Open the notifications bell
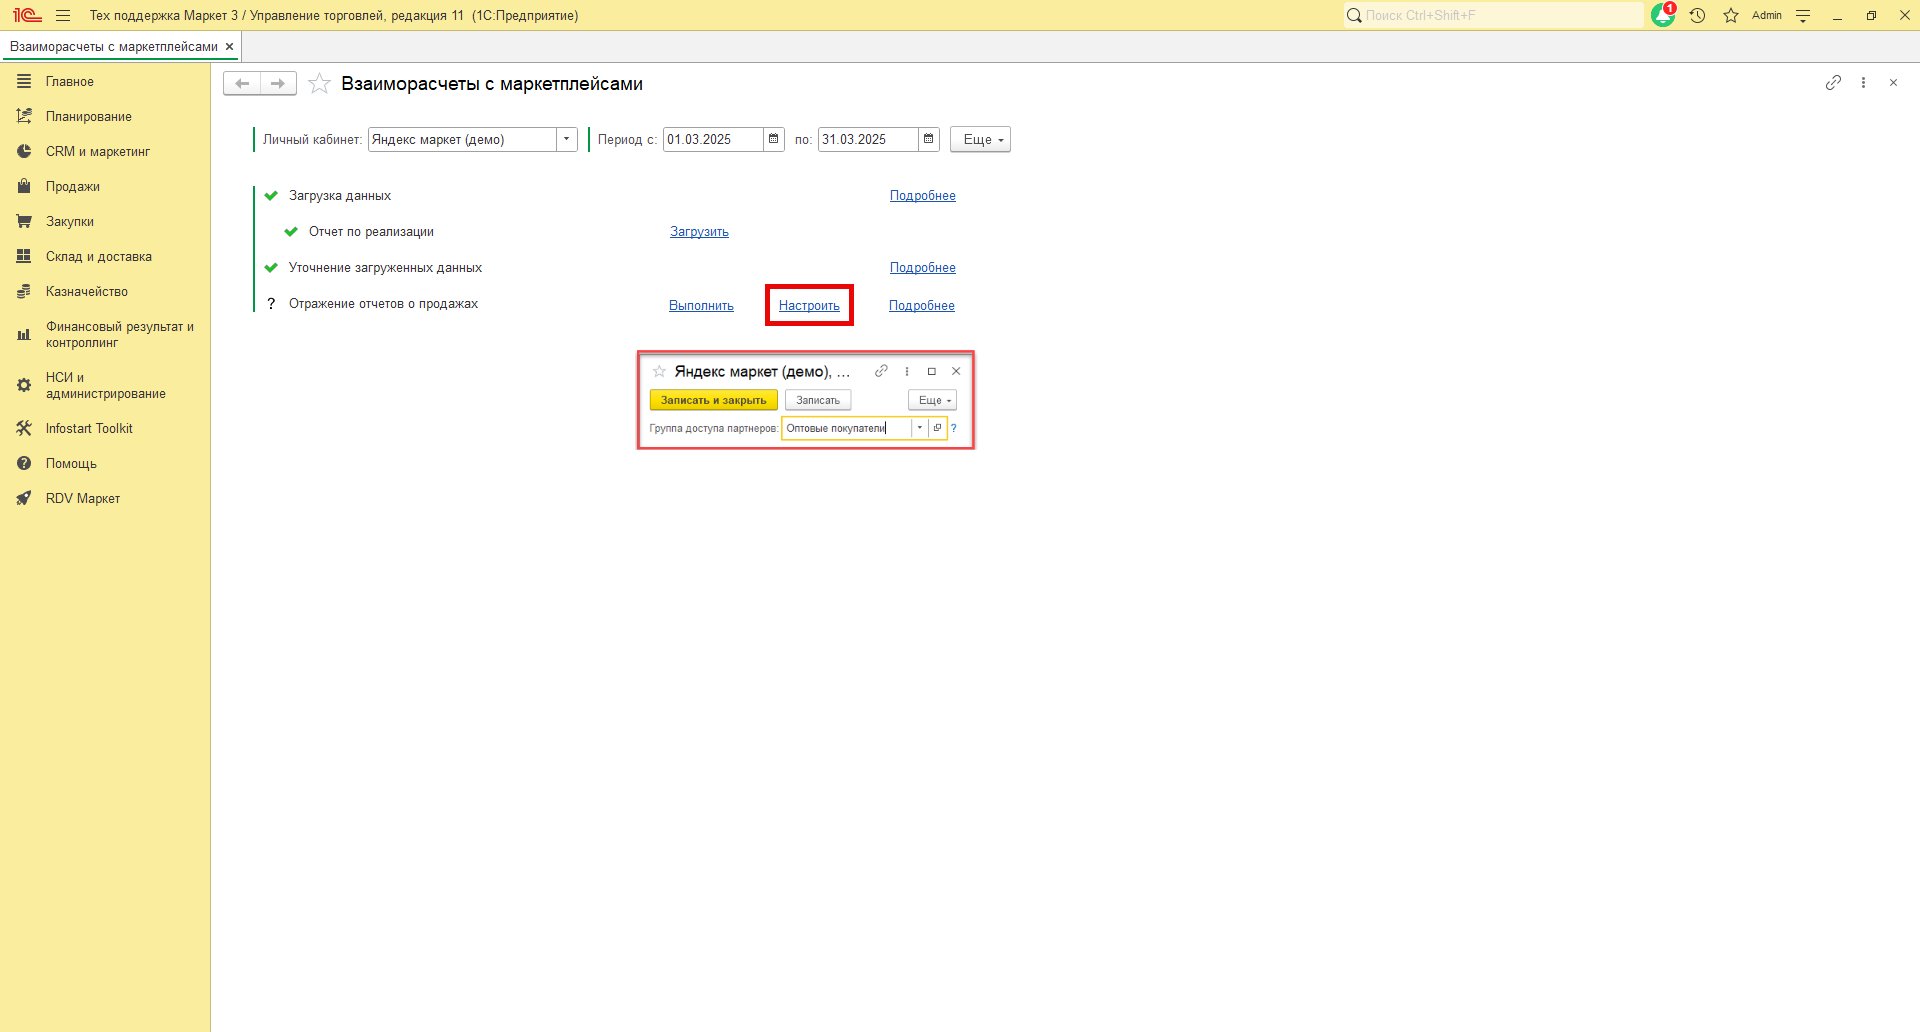This screenshot has width=1920, height=1032. click(x=1663, y=15)
